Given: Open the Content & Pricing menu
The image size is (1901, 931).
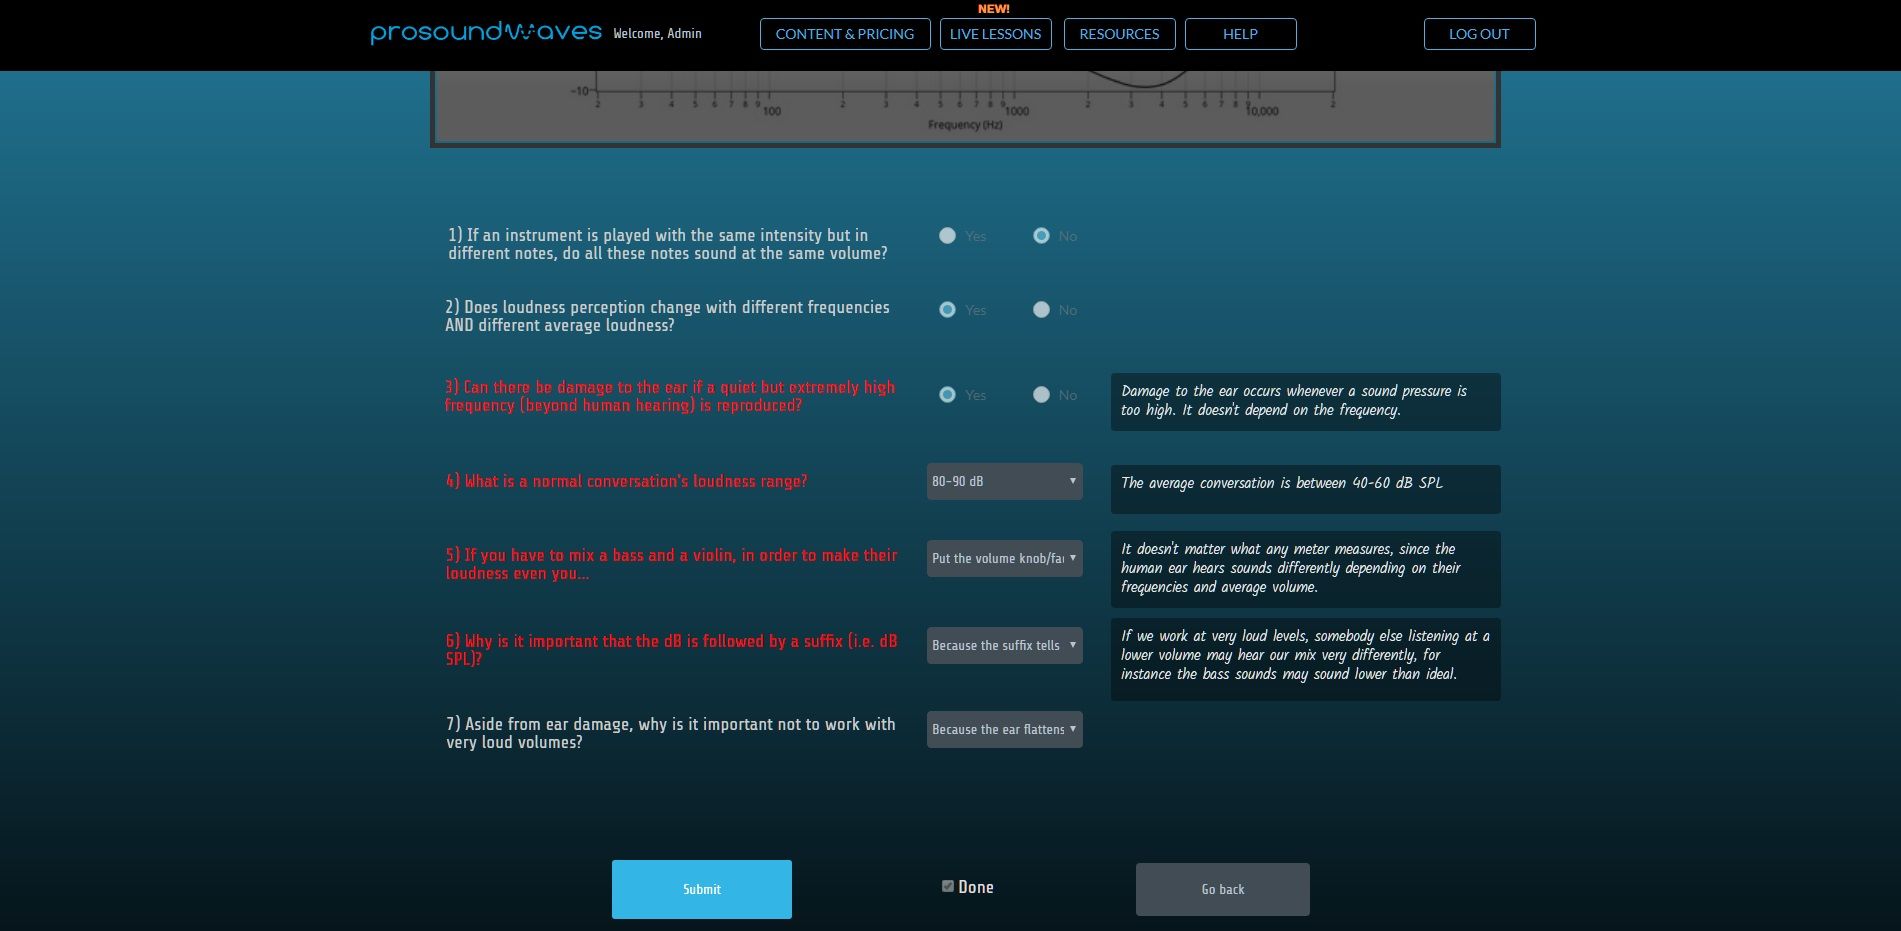Looking at the screenshot, I should [x=845, y=34].
